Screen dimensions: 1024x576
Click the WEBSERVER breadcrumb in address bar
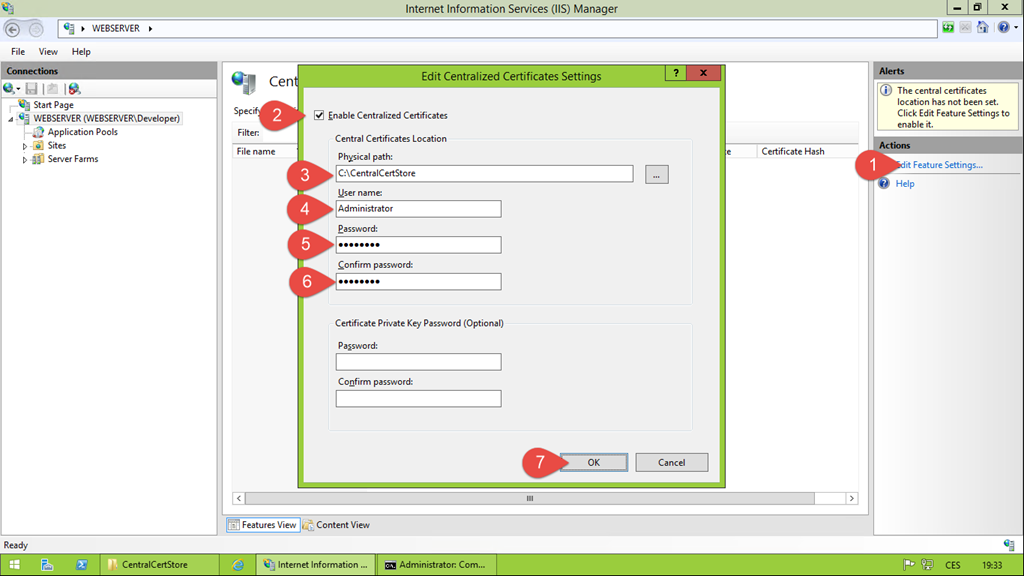tap(116, 28)
